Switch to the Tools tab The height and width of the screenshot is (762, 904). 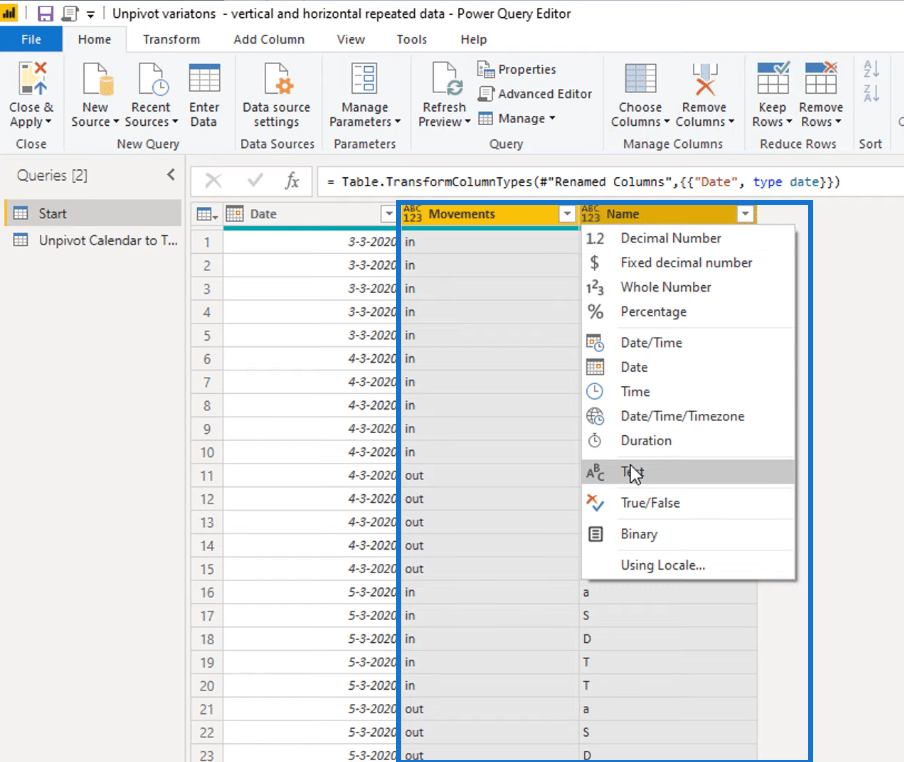coord(412,39)
